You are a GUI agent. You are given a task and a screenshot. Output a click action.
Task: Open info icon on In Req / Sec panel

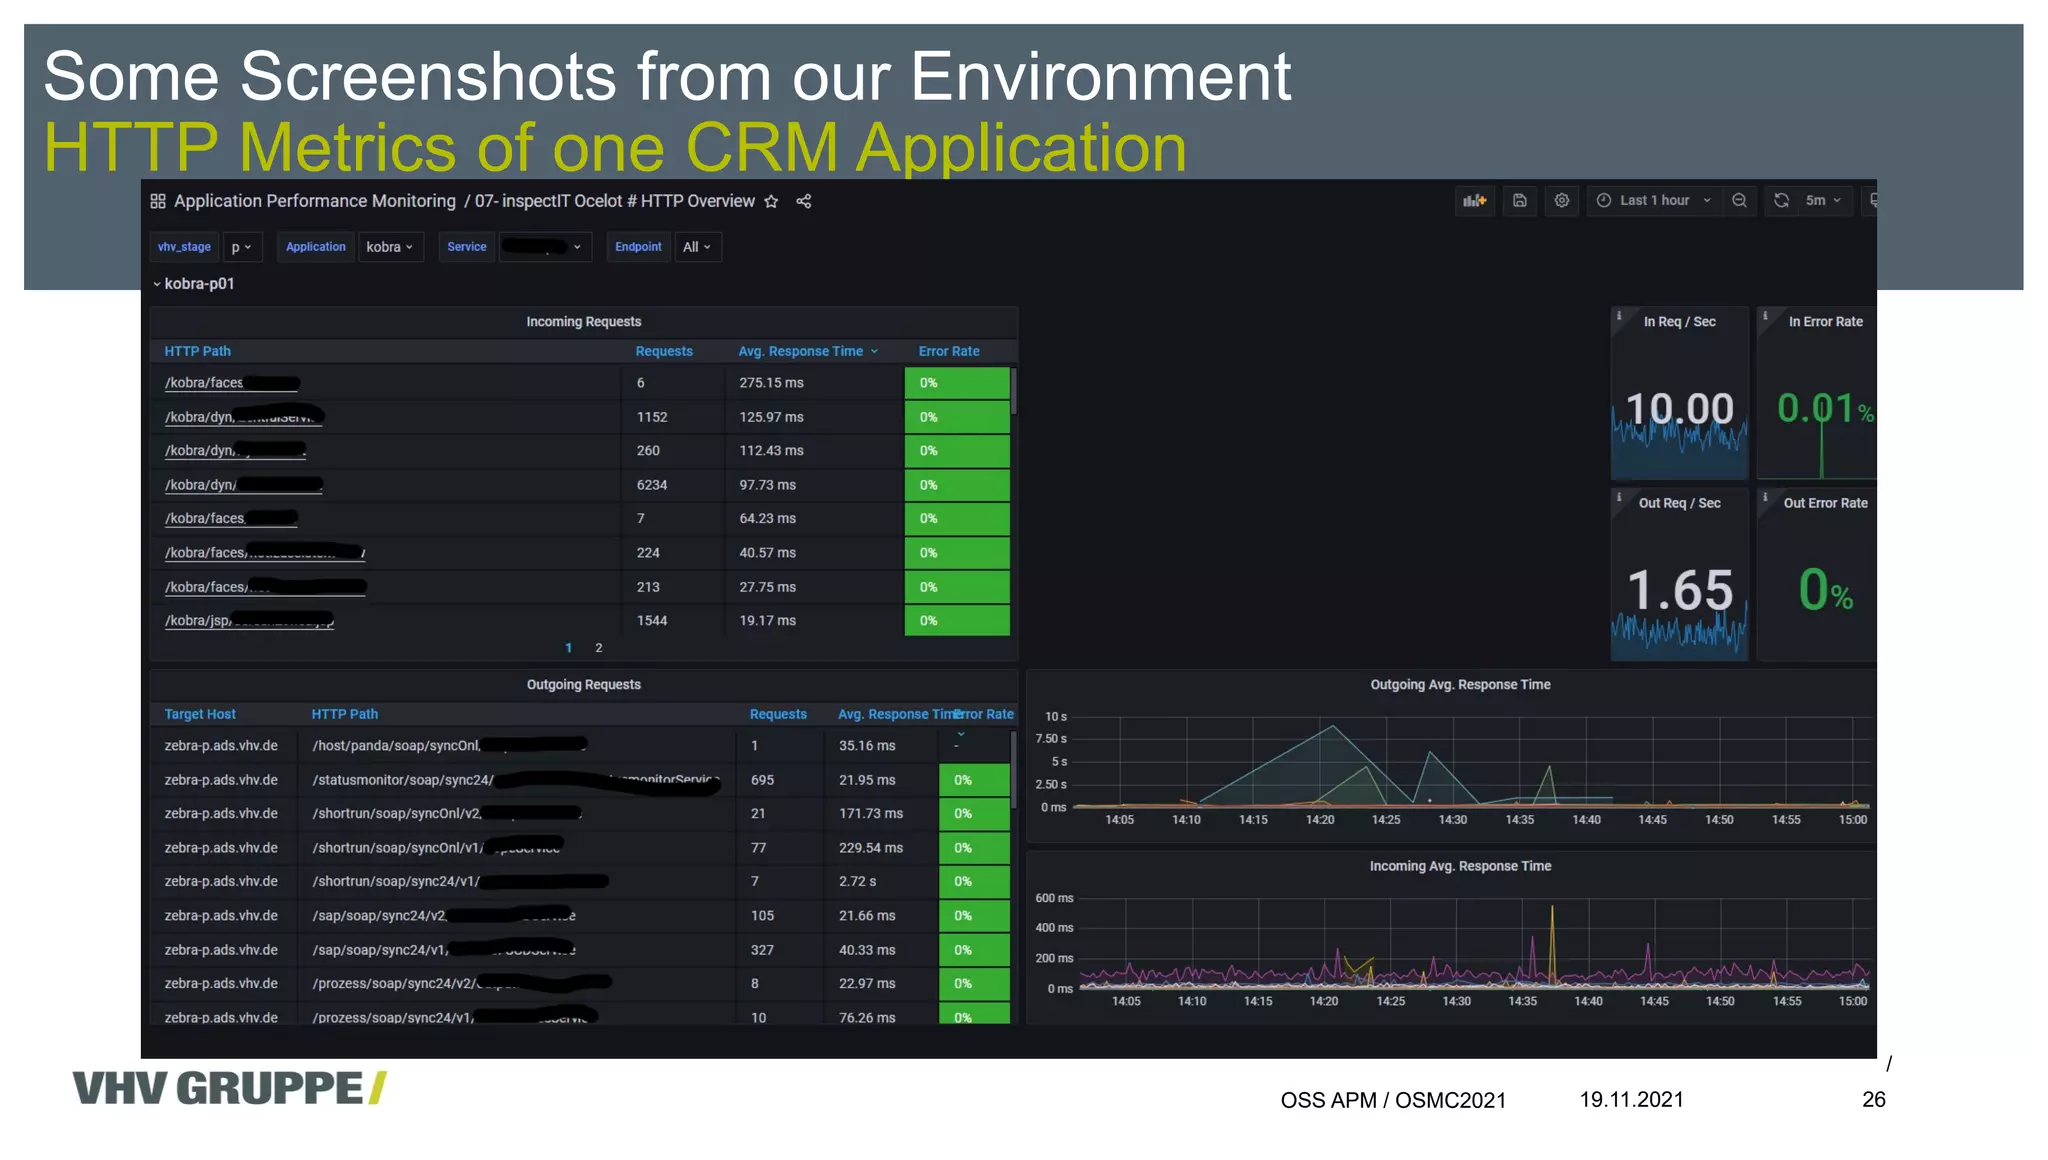click(x=1619, y=316)
